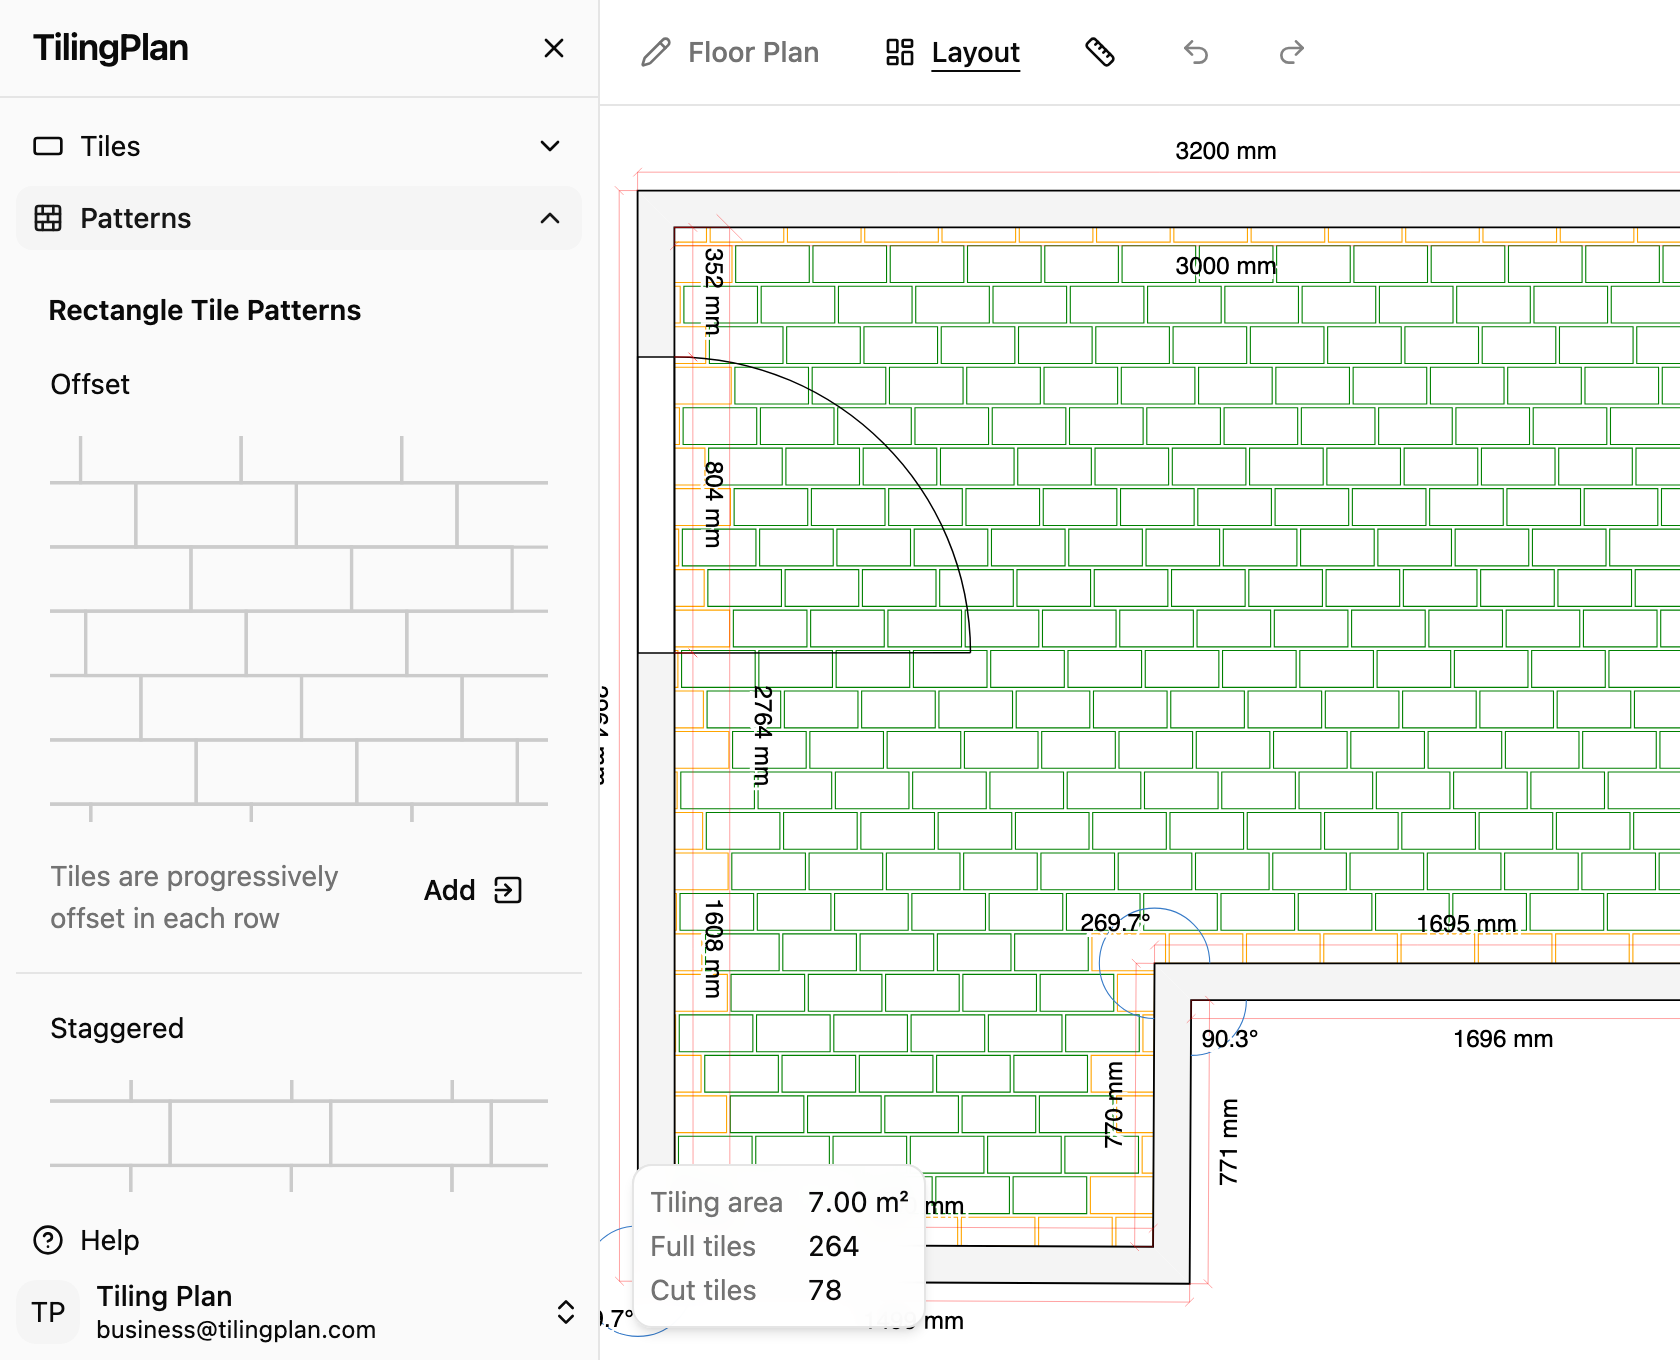Viewport: 1680px width, 1360px height.
Task: Click the Patterns grid icon
Action: click(48, 218)
